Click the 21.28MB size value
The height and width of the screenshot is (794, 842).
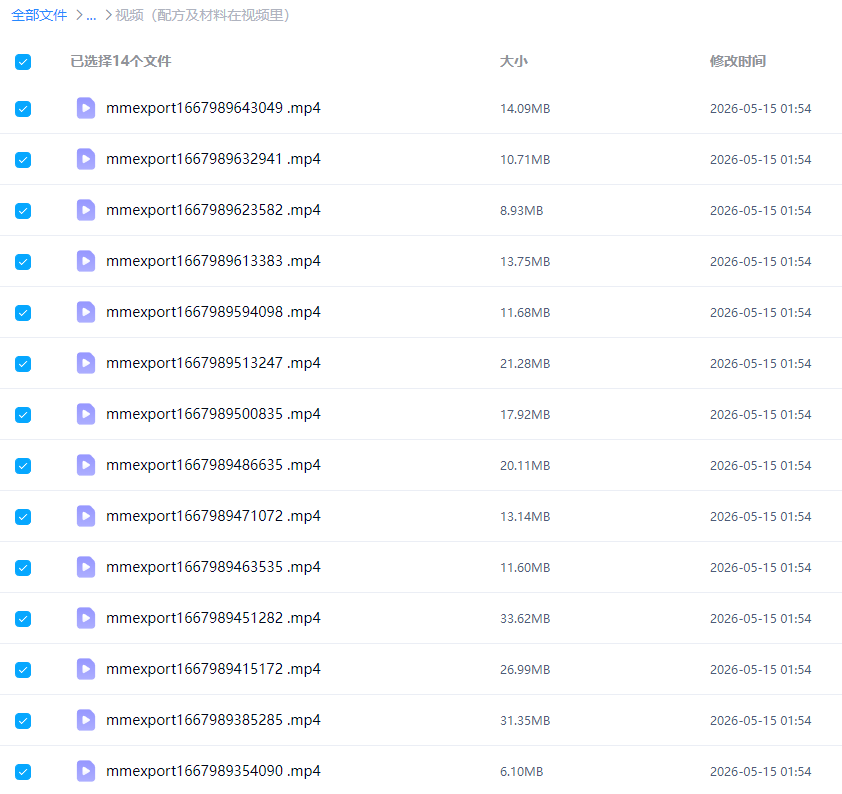pos(525,363)
